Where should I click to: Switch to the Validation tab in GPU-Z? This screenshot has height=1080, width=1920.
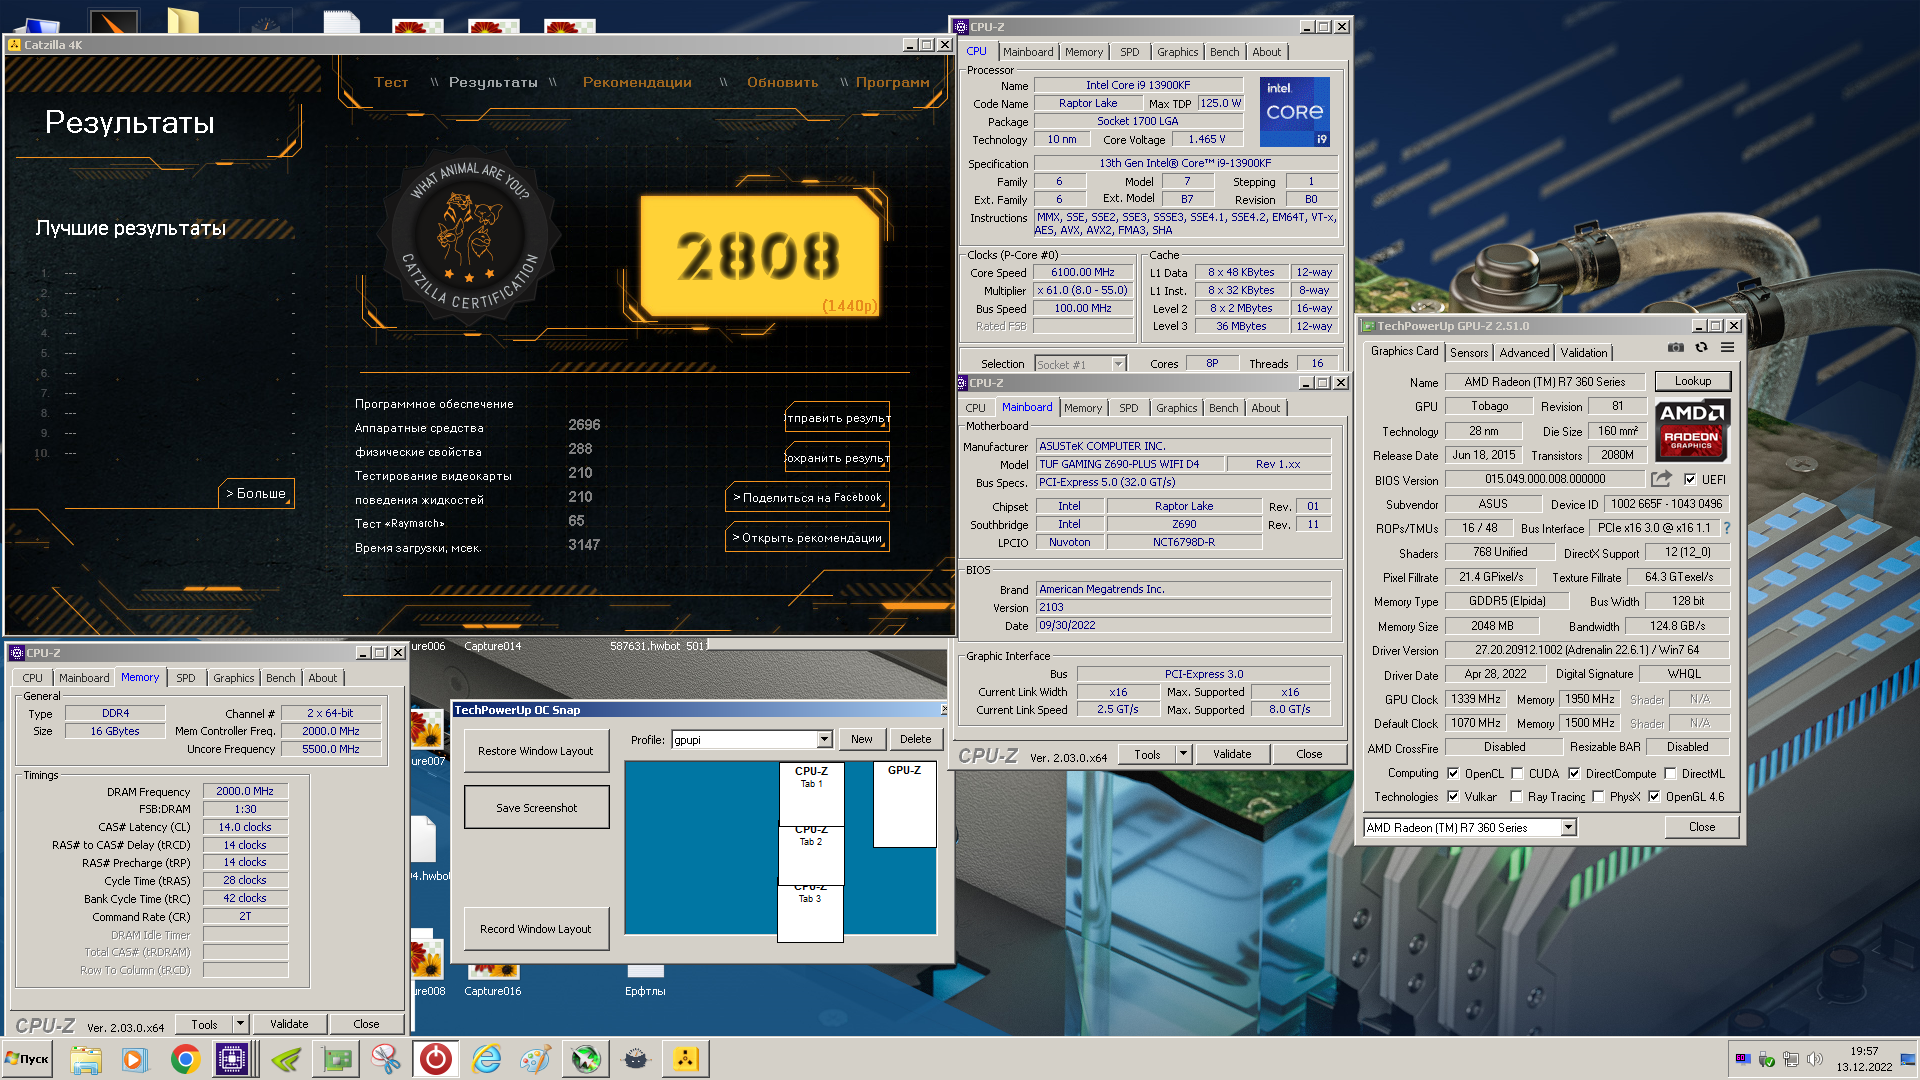tap(1584, 352)
